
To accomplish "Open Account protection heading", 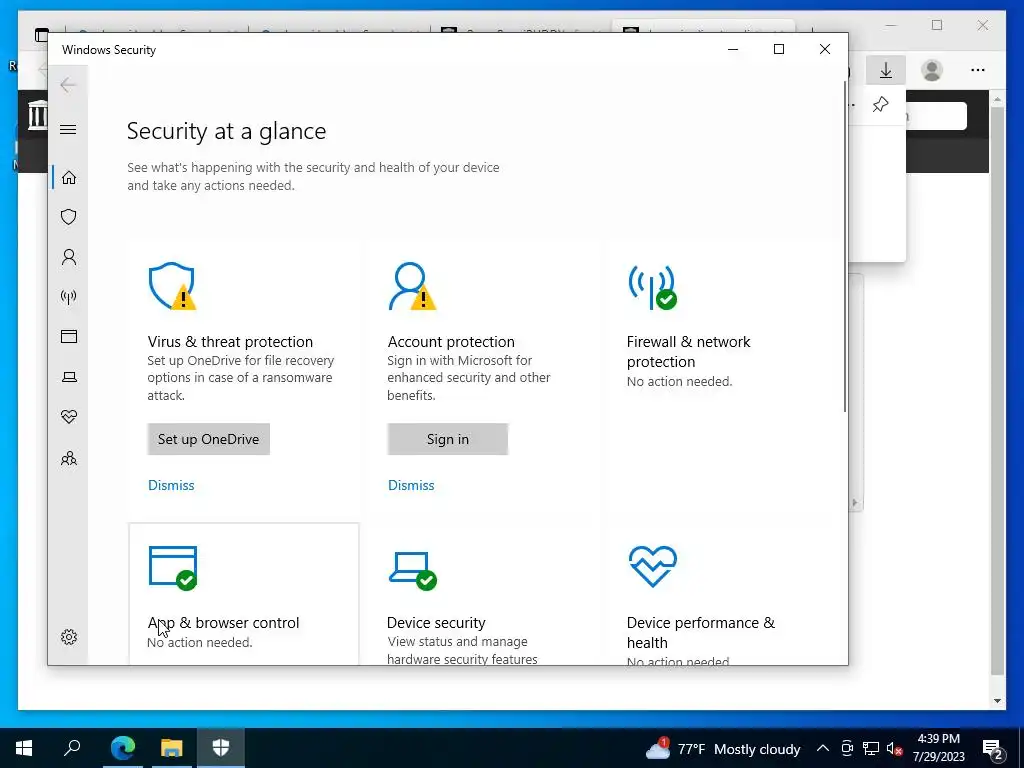I will (x=451, y=342).
